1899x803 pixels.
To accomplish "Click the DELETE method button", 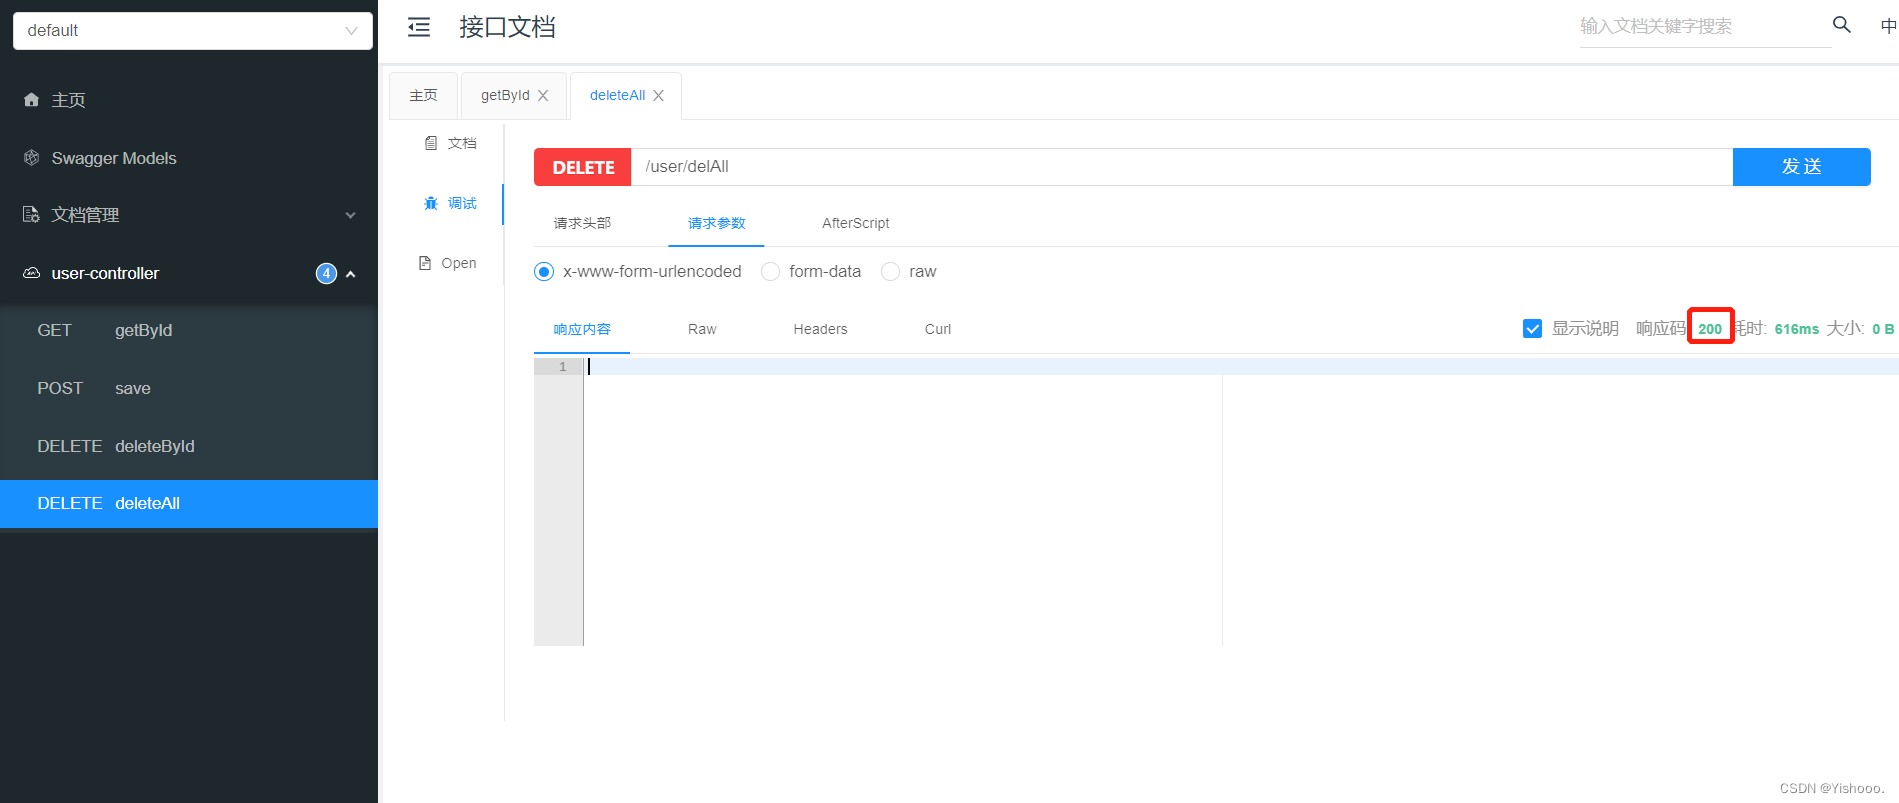I will coord(583,167).
